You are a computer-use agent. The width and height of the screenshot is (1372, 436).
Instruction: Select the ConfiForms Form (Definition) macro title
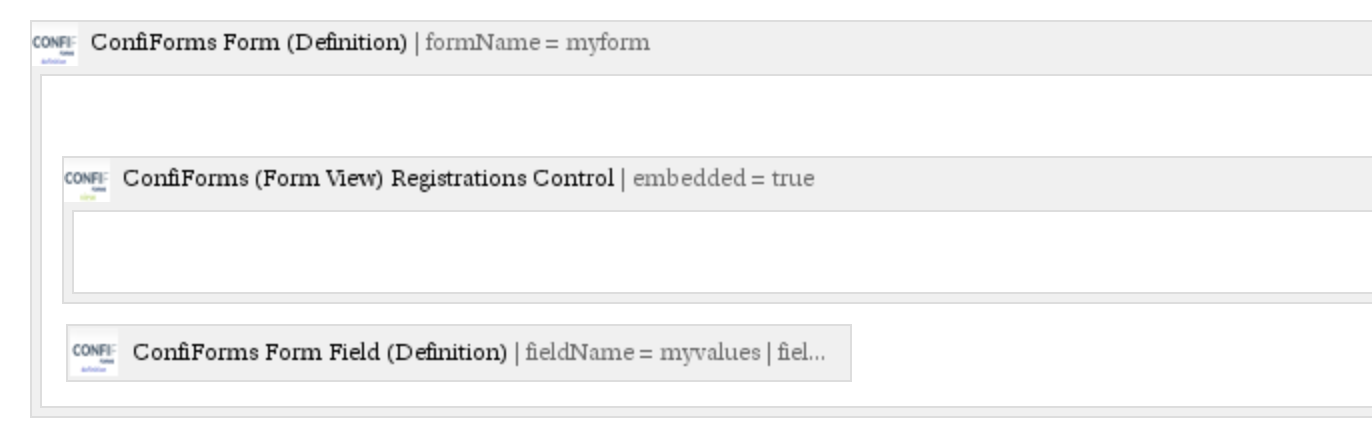click(x=249, y=43)
